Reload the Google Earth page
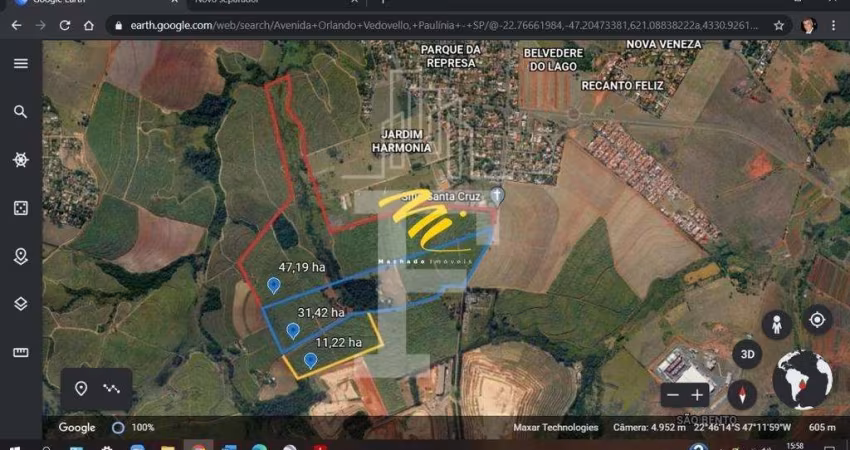The height and width of the screenshot is (450, 850). [x=65, y=25]
